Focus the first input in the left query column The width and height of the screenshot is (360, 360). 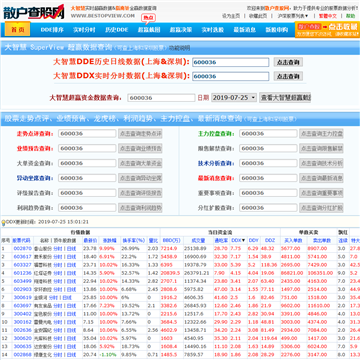click(x=87, y=134)
